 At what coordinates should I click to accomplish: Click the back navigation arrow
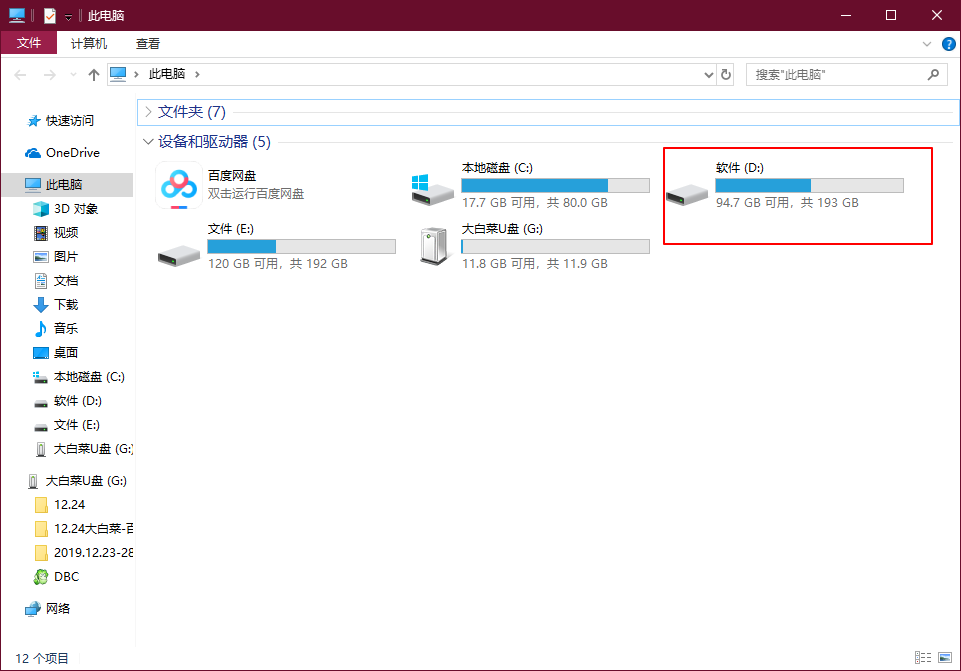[x=20, y=75]
